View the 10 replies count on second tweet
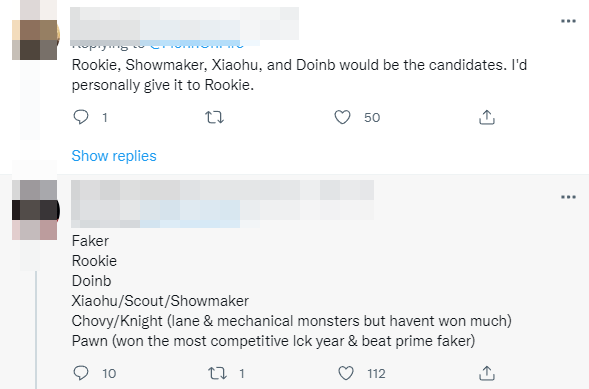Viewport: 589px width, 389px height. pos(109,374)
